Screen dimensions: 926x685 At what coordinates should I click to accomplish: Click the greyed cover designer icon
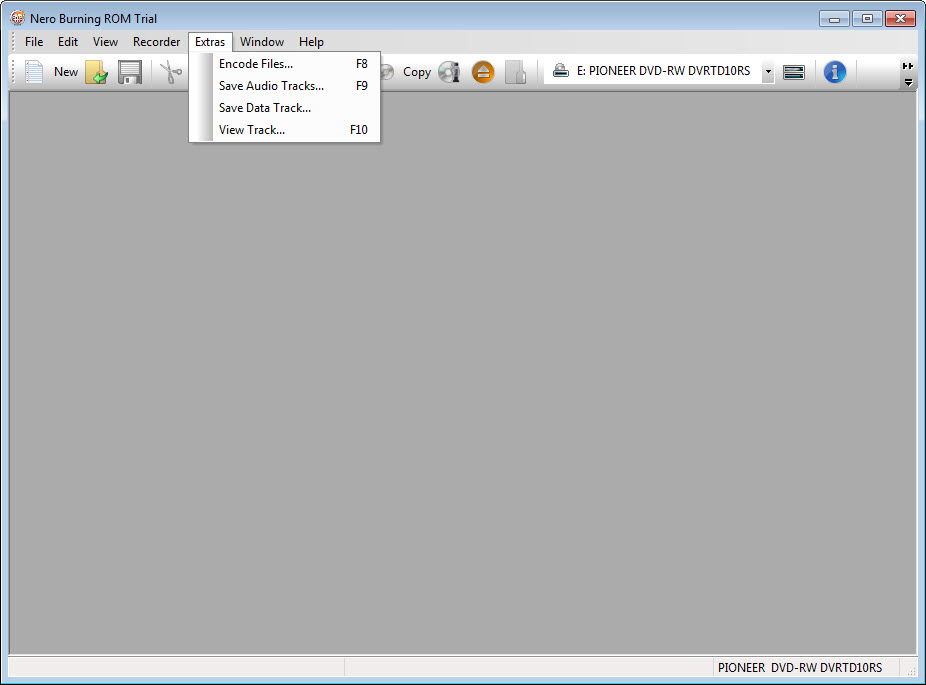pyautogui.click(x=516, y=72)
